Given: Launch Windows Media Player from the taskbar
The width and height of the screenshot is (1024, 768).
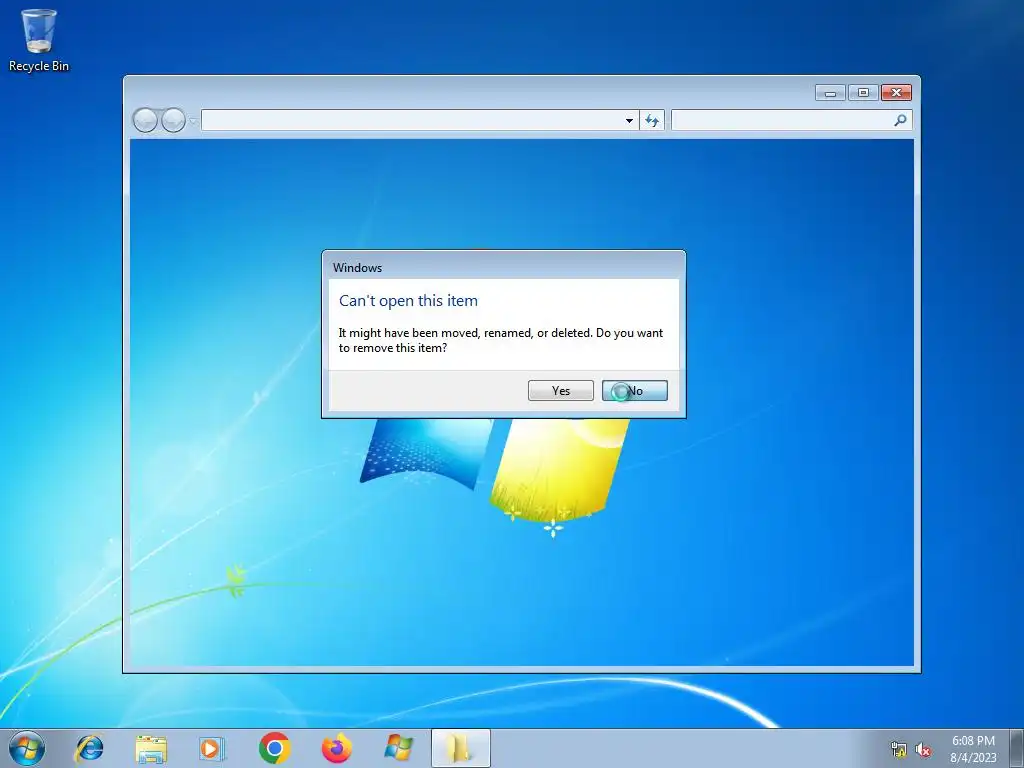Looking at the screenshot, I should [212, 748].
